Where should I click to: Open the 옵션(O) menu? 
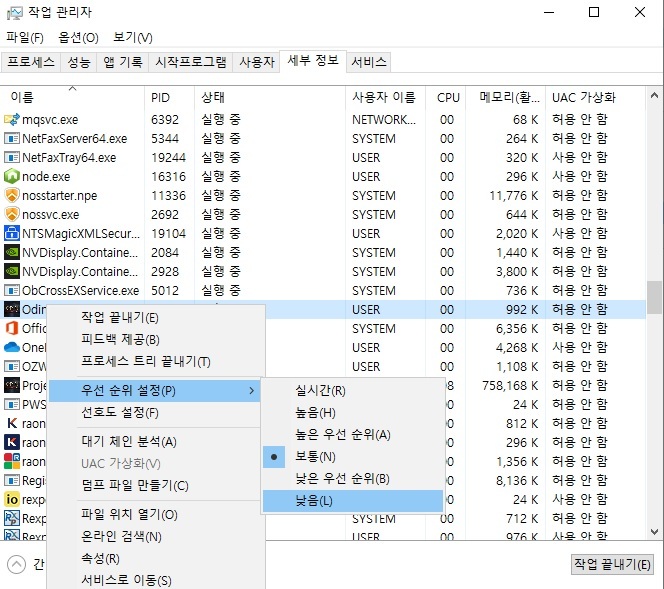pos(78,38)
